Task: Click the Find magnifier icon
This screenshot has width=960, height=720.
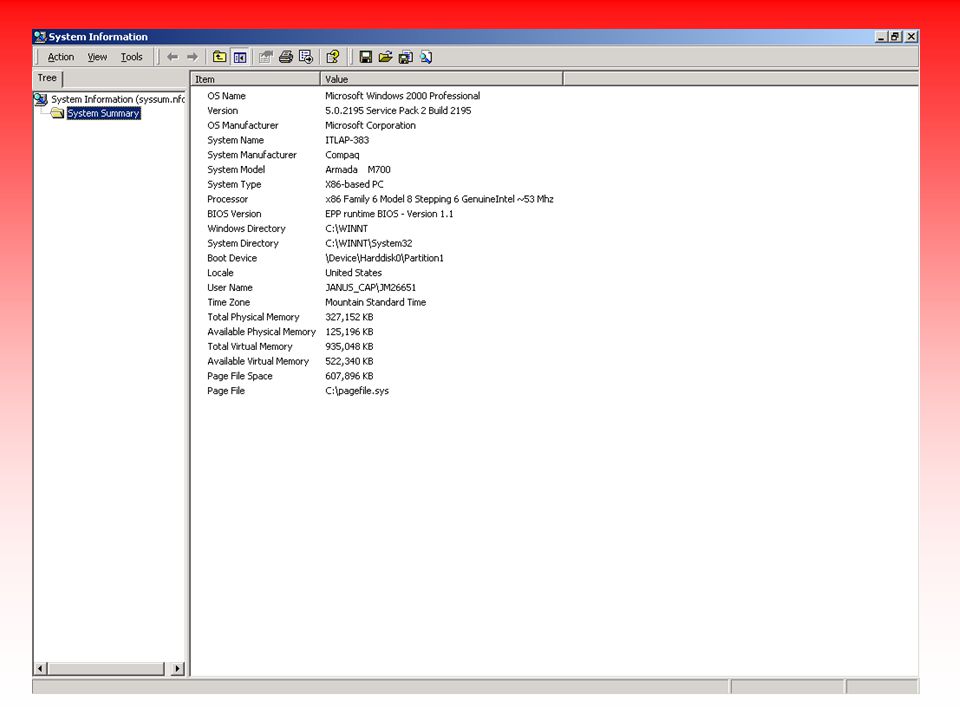Action: (x=426, y=57)
